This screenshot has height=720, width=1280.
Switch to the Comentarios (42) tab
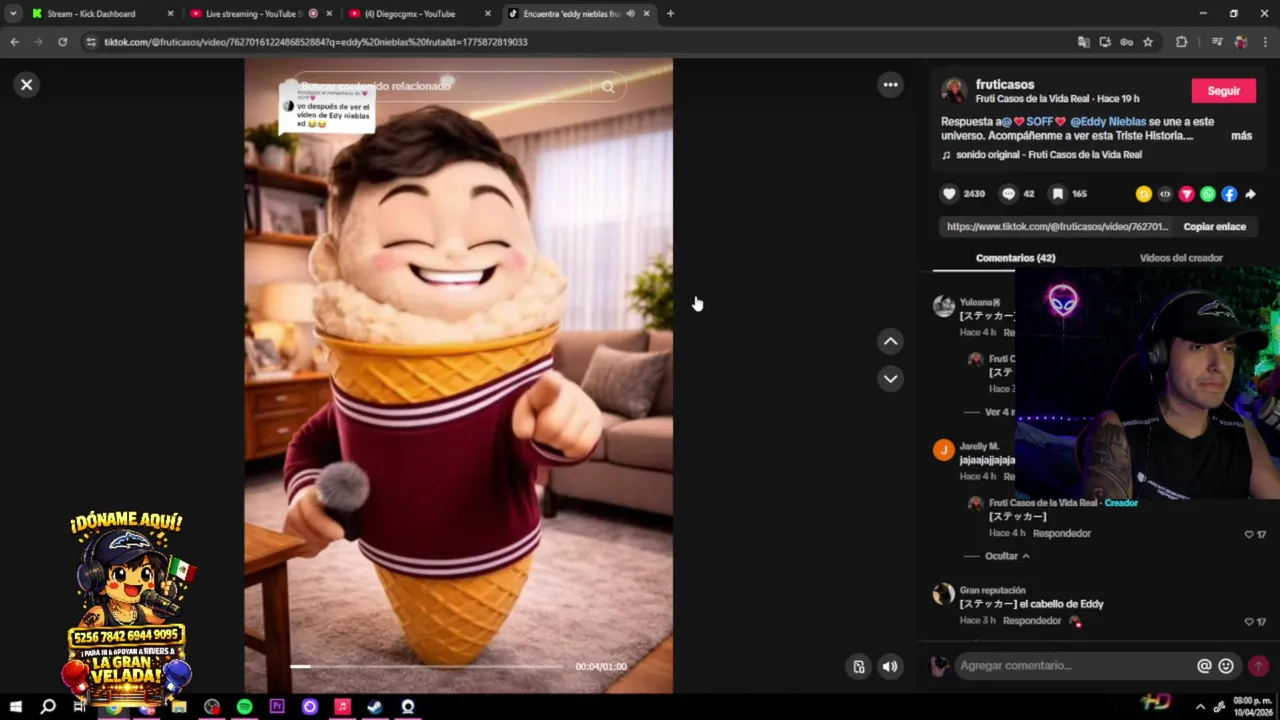(x=1015, y=258)
